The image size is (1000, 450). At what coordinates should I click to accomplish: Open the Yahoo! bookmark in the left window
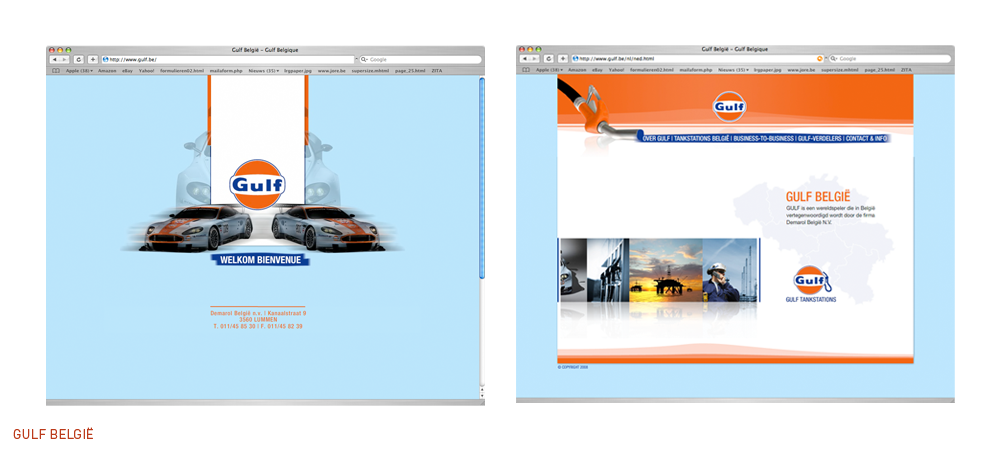click(x=147, y=71)
